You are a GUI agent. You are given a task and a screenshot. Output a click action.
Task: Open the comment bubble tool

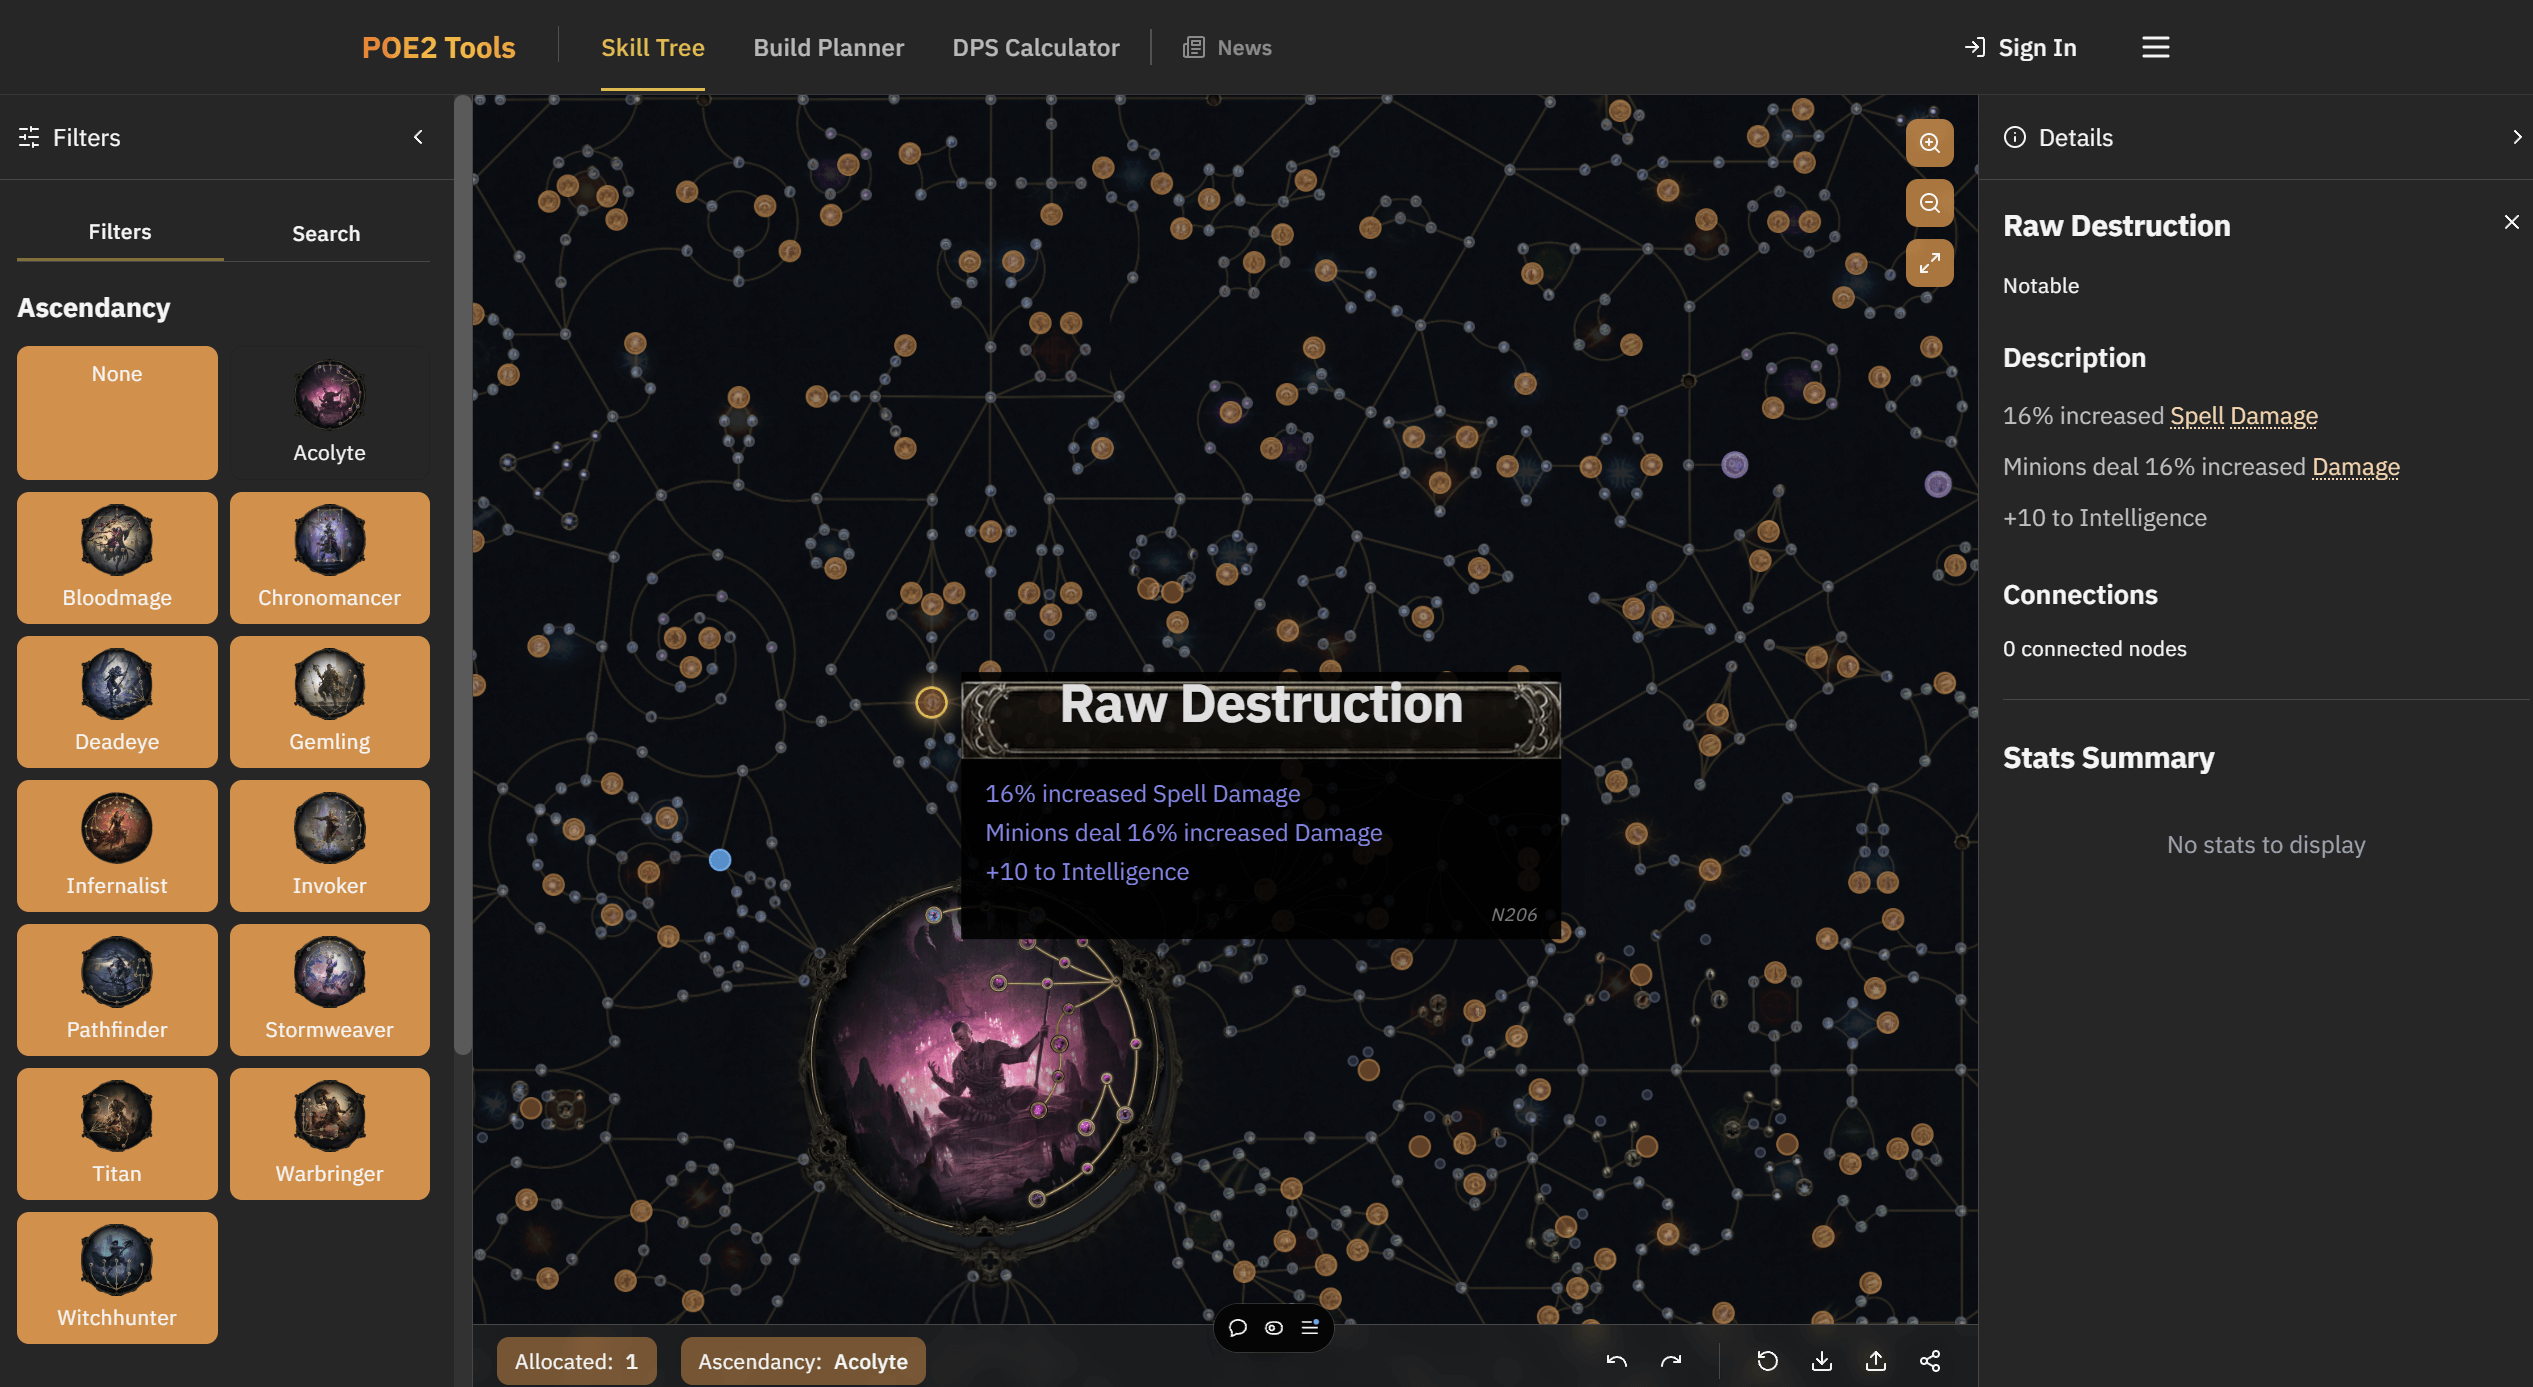(x=1238, y=1328)
